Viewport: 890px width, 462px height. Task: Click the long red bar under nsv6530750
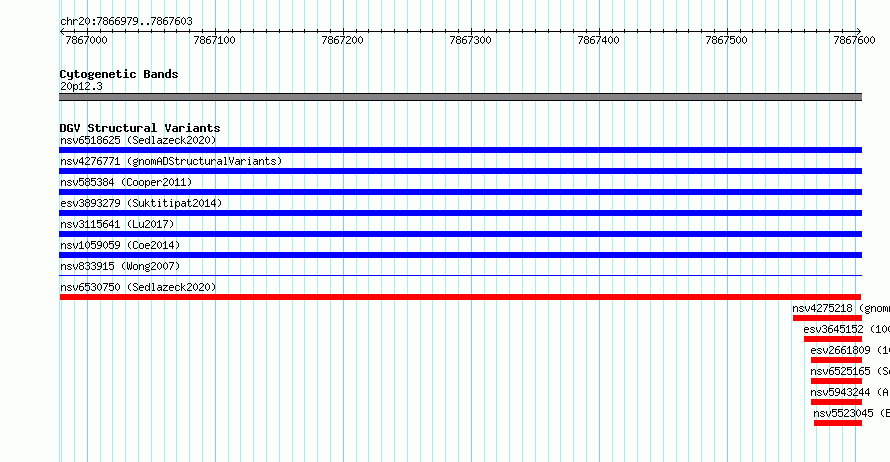point(460,297)
